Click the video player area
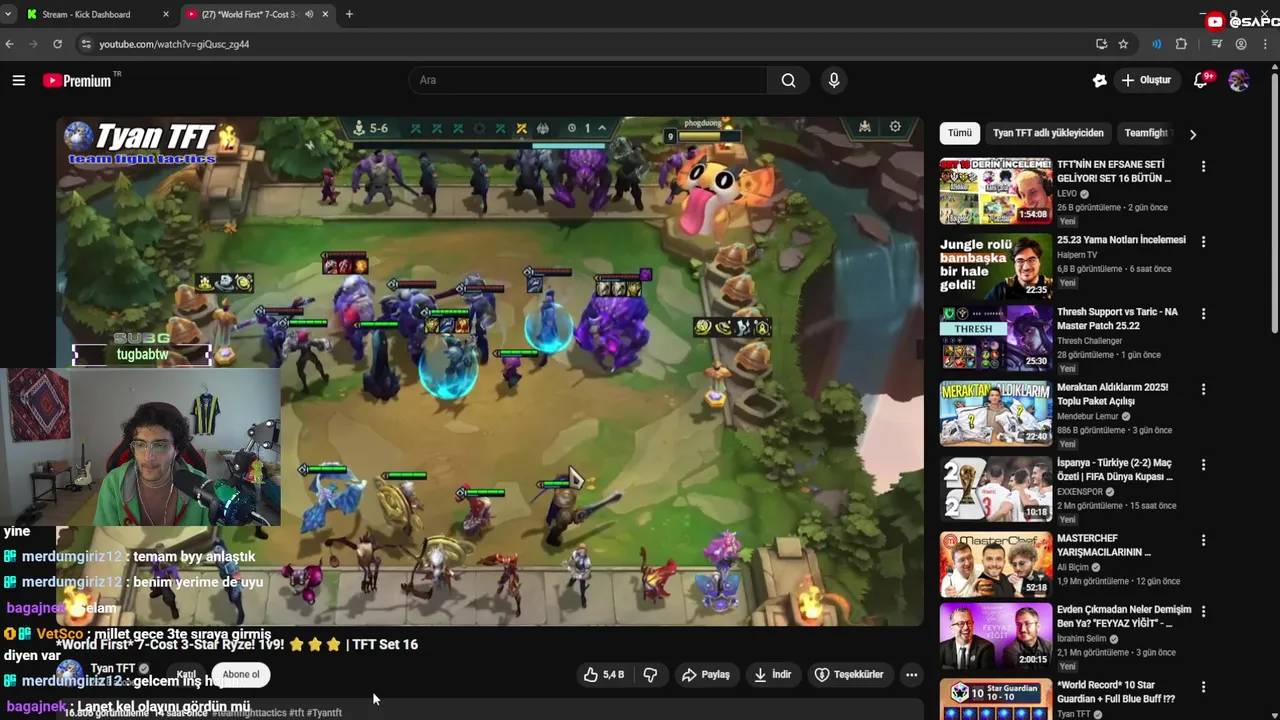This screenshot has height=720, width=1280. pos(490,371)
